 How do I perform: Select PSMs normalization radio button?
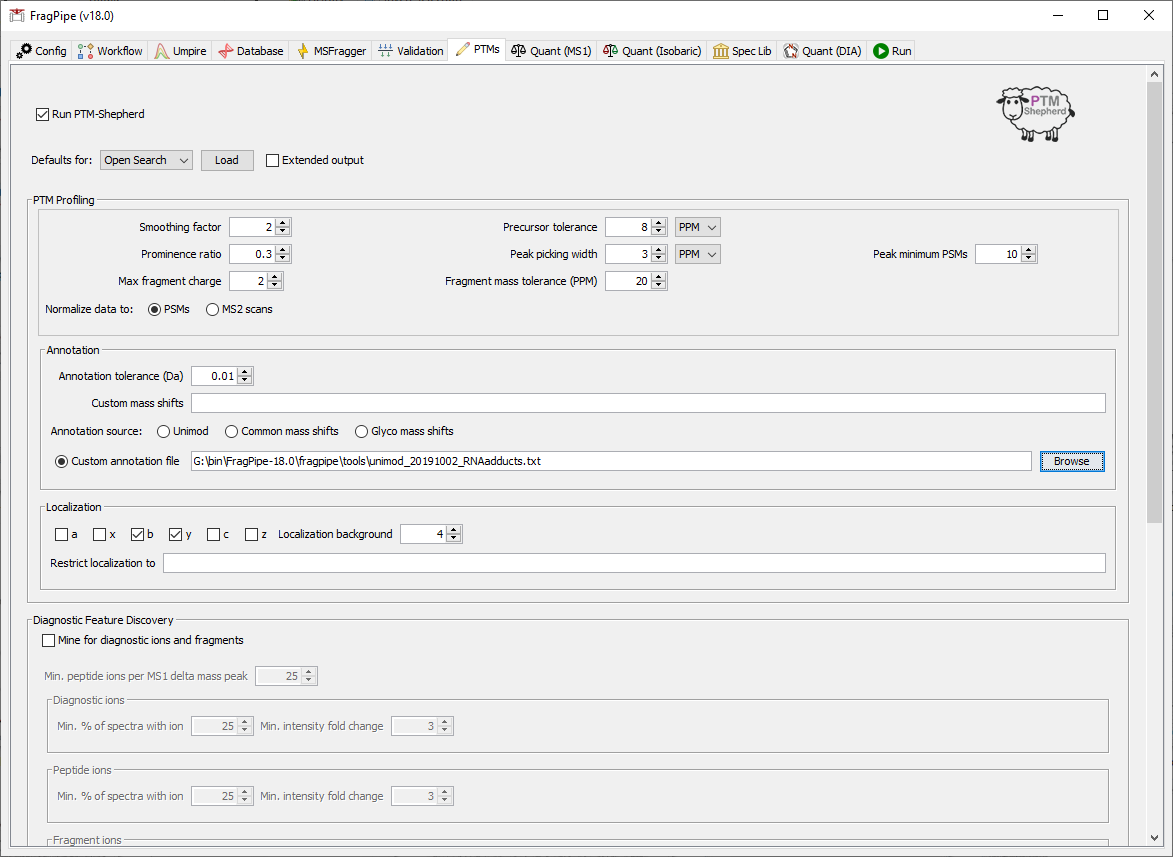click(154, 310)
